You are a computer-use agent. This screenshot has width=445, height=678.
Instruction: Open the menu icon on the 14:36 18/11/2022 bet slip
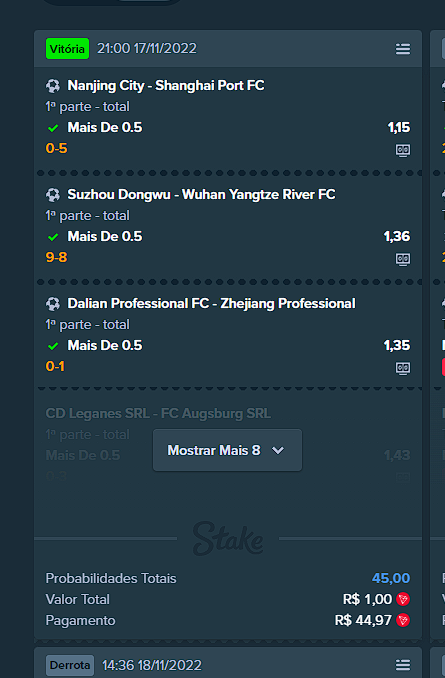[x=403, y=665]
